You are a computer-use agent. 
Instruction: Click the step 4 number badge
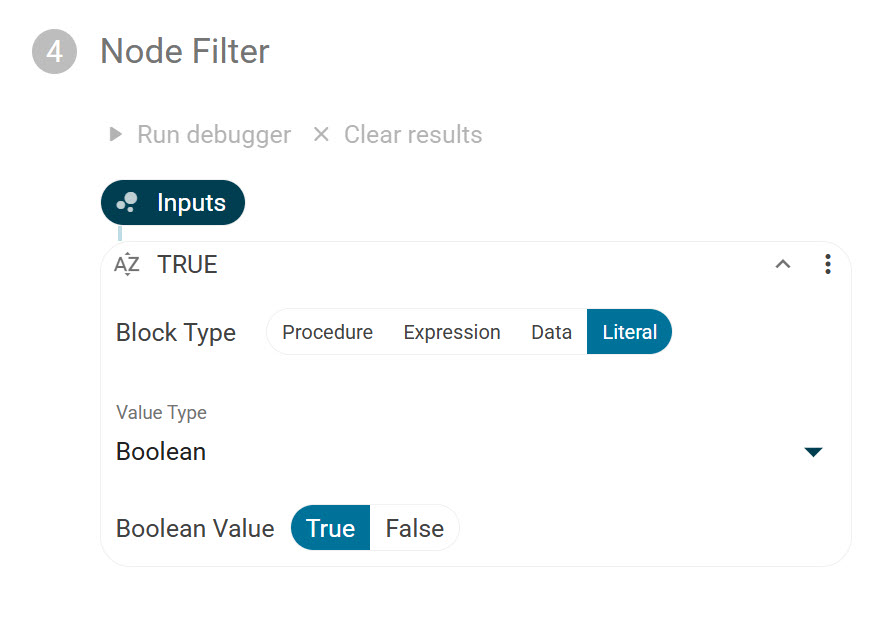[54, 51]
